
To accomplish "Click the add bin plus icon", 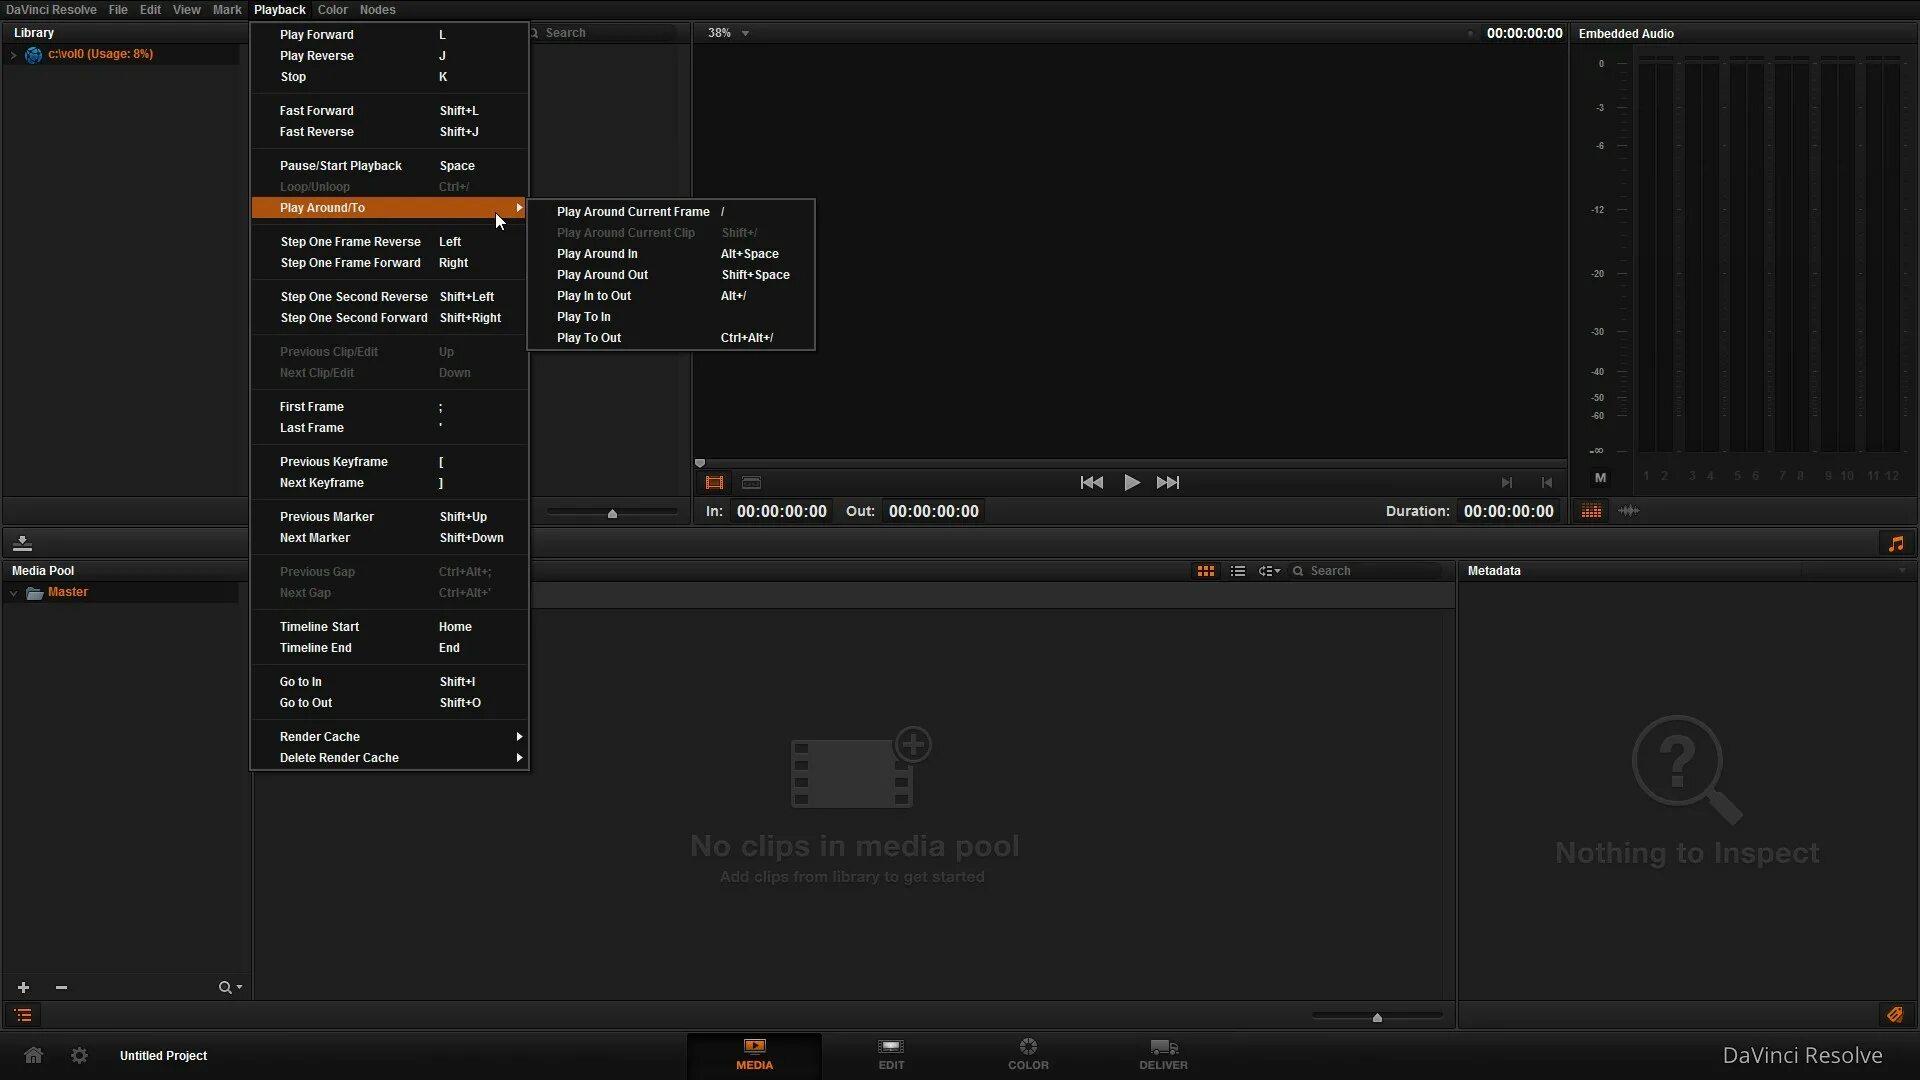I will tap(23, 988).
